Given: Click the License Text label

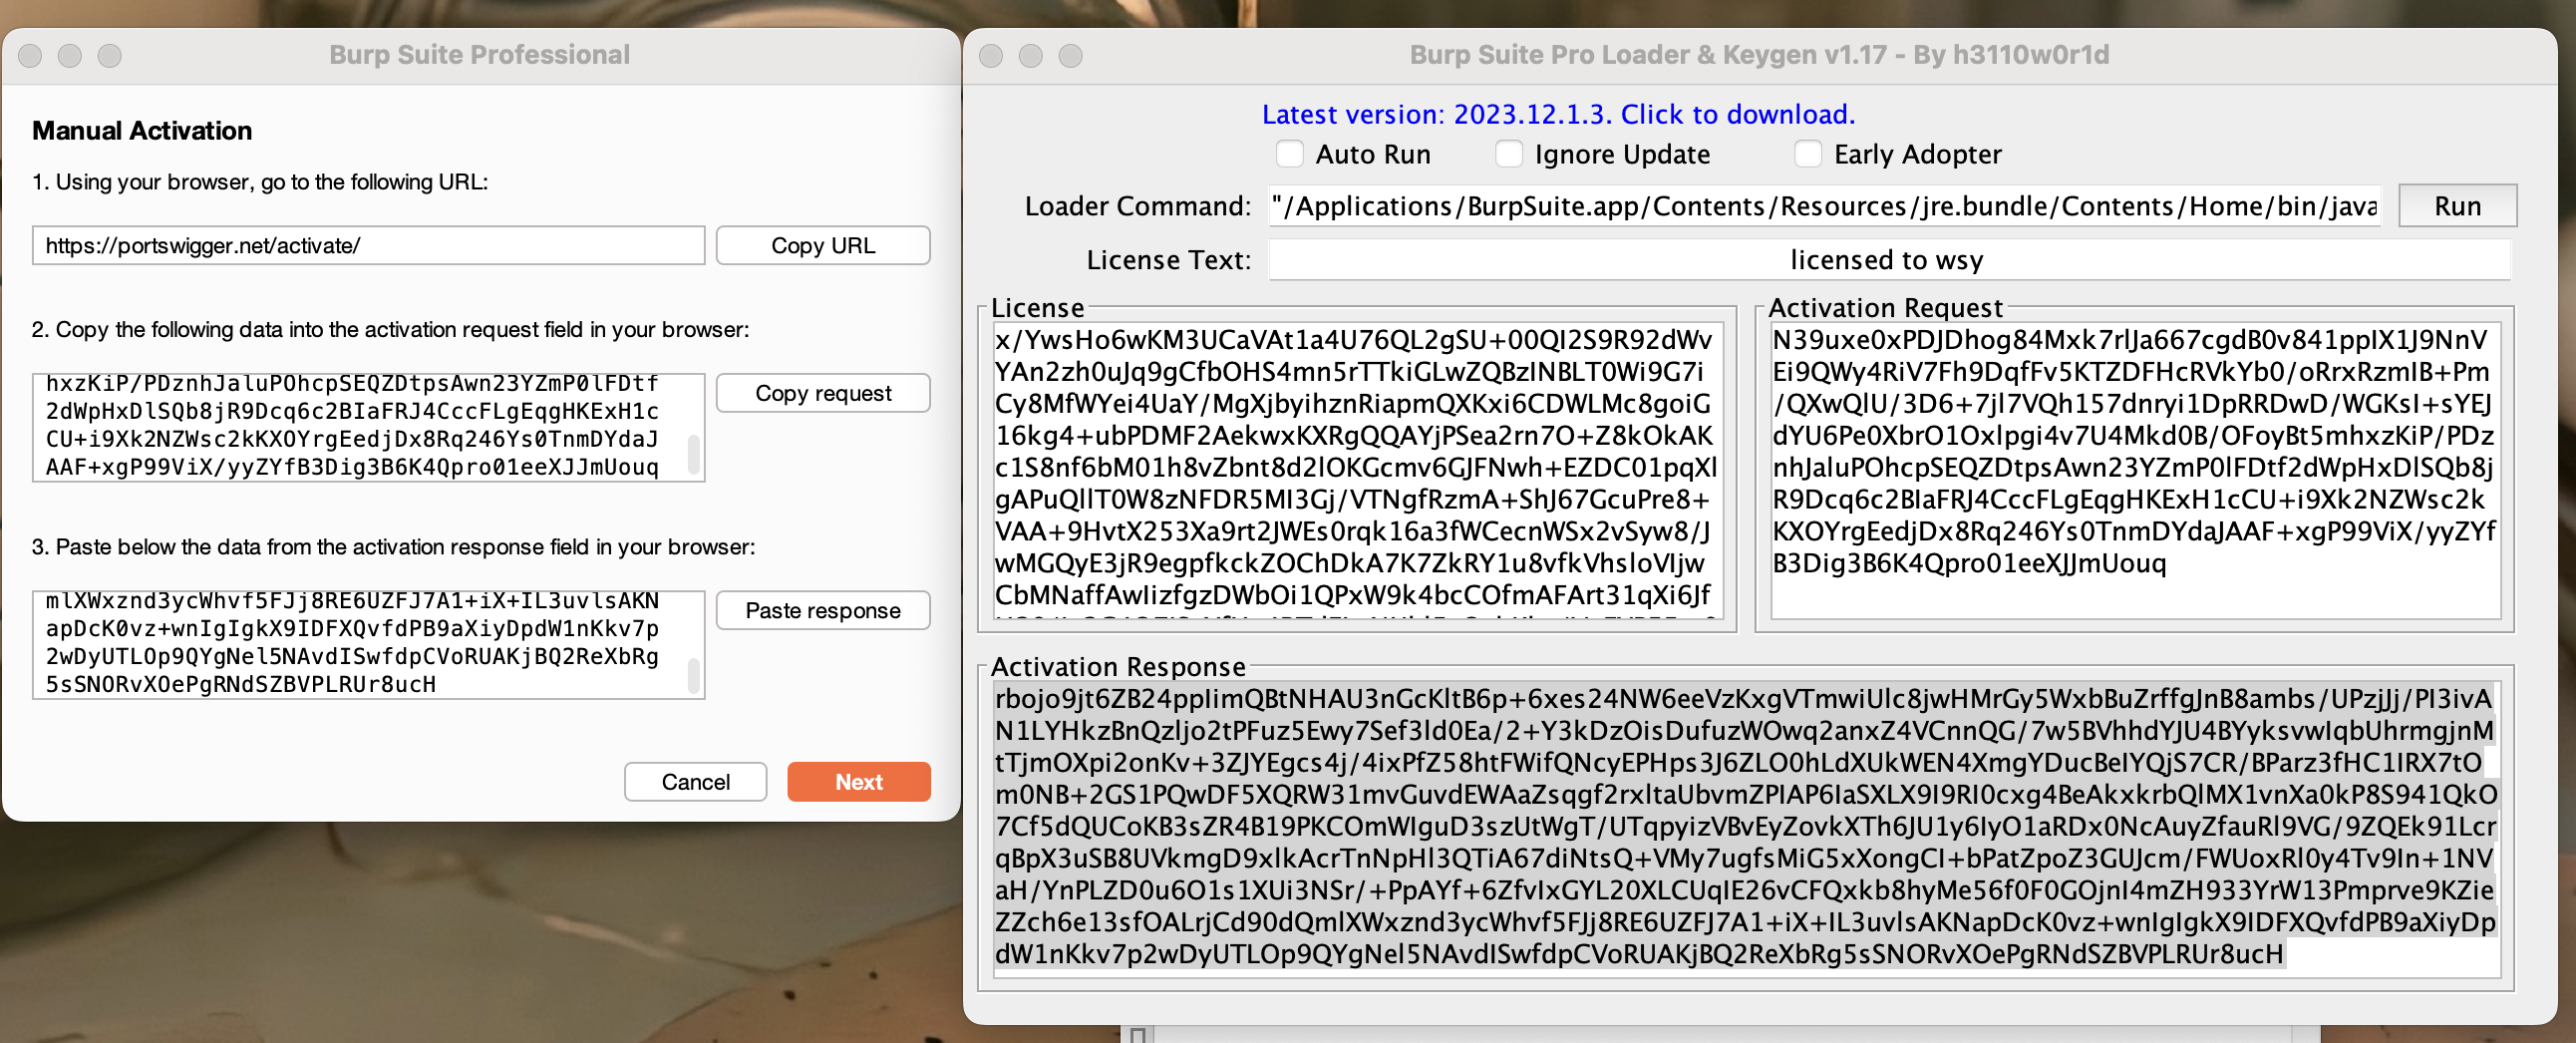Looking at the screenshot, I should (x=1169, y=260).
